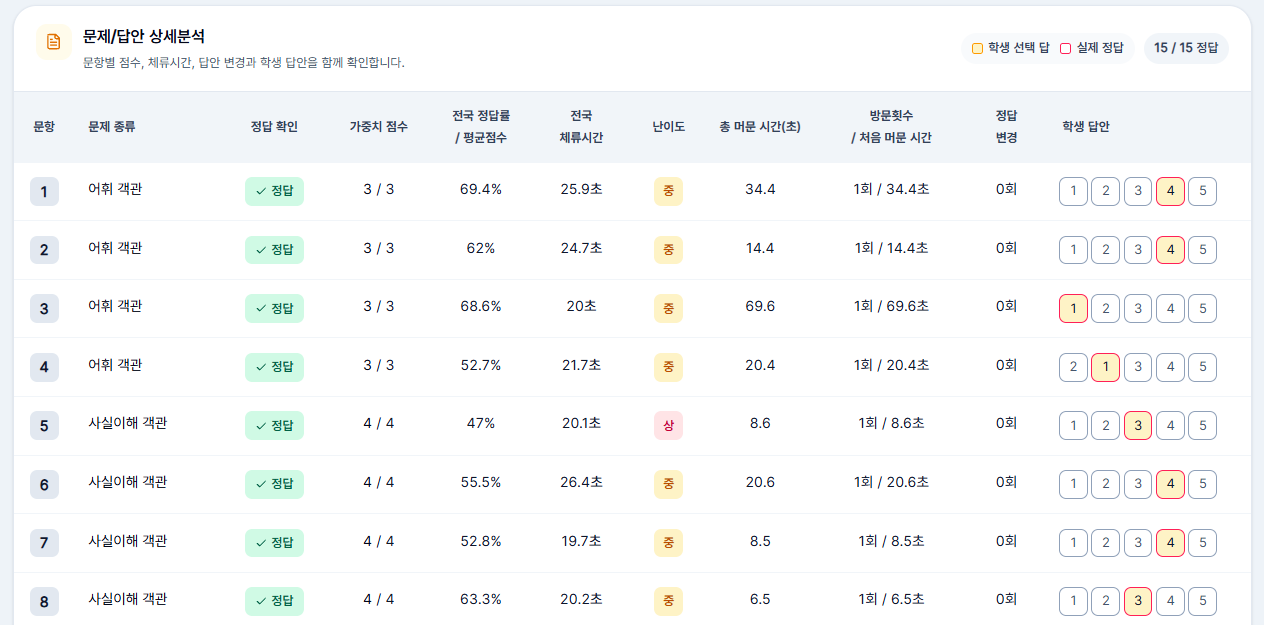Screen dimensions: 1264x625
Task: Click the 정답 badge in row 8
Action: (x=274, y=601)
